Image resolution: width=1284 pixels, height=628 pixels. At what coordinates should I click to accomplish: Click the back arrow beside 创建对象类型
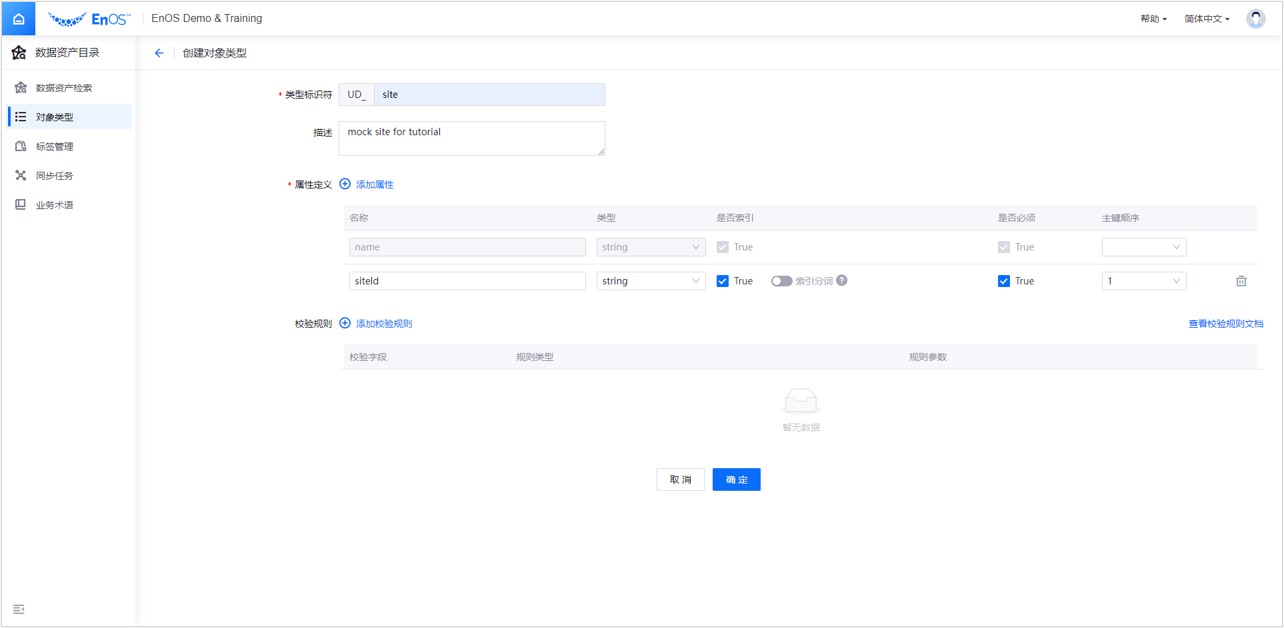158,52
